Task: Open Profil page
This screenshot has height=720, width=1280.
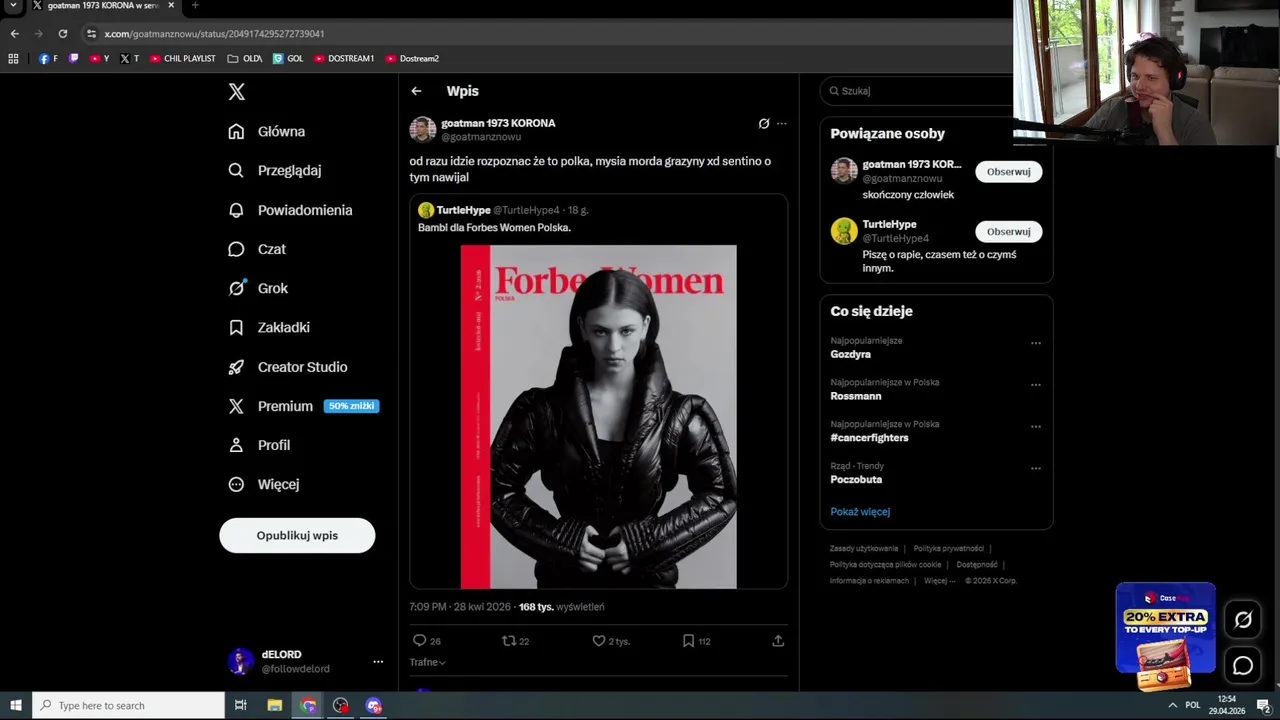Action: coord(259,445)
